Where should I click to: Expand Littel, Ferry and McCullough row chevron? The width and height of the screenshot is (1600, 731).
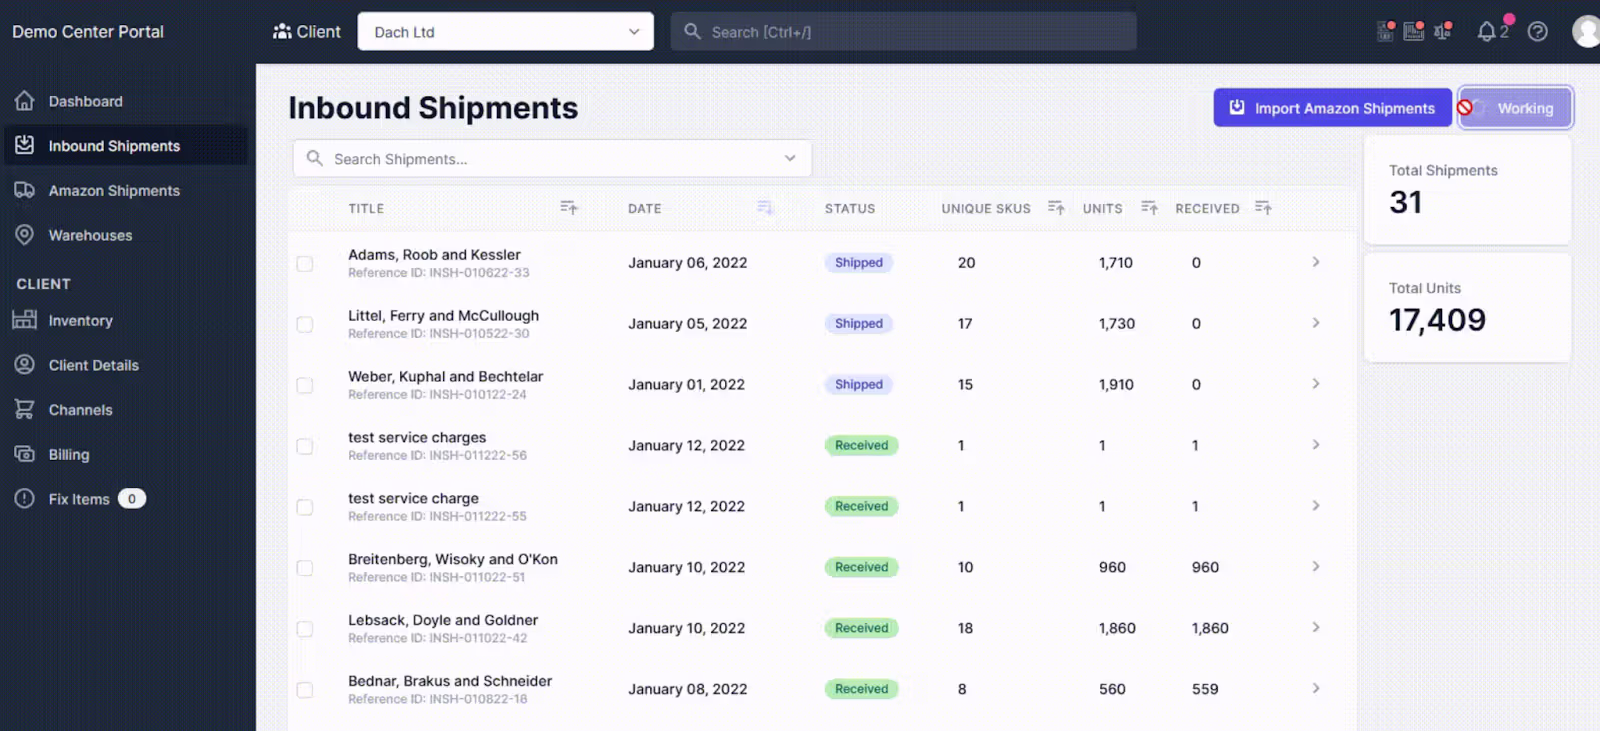click(1316, 323)
